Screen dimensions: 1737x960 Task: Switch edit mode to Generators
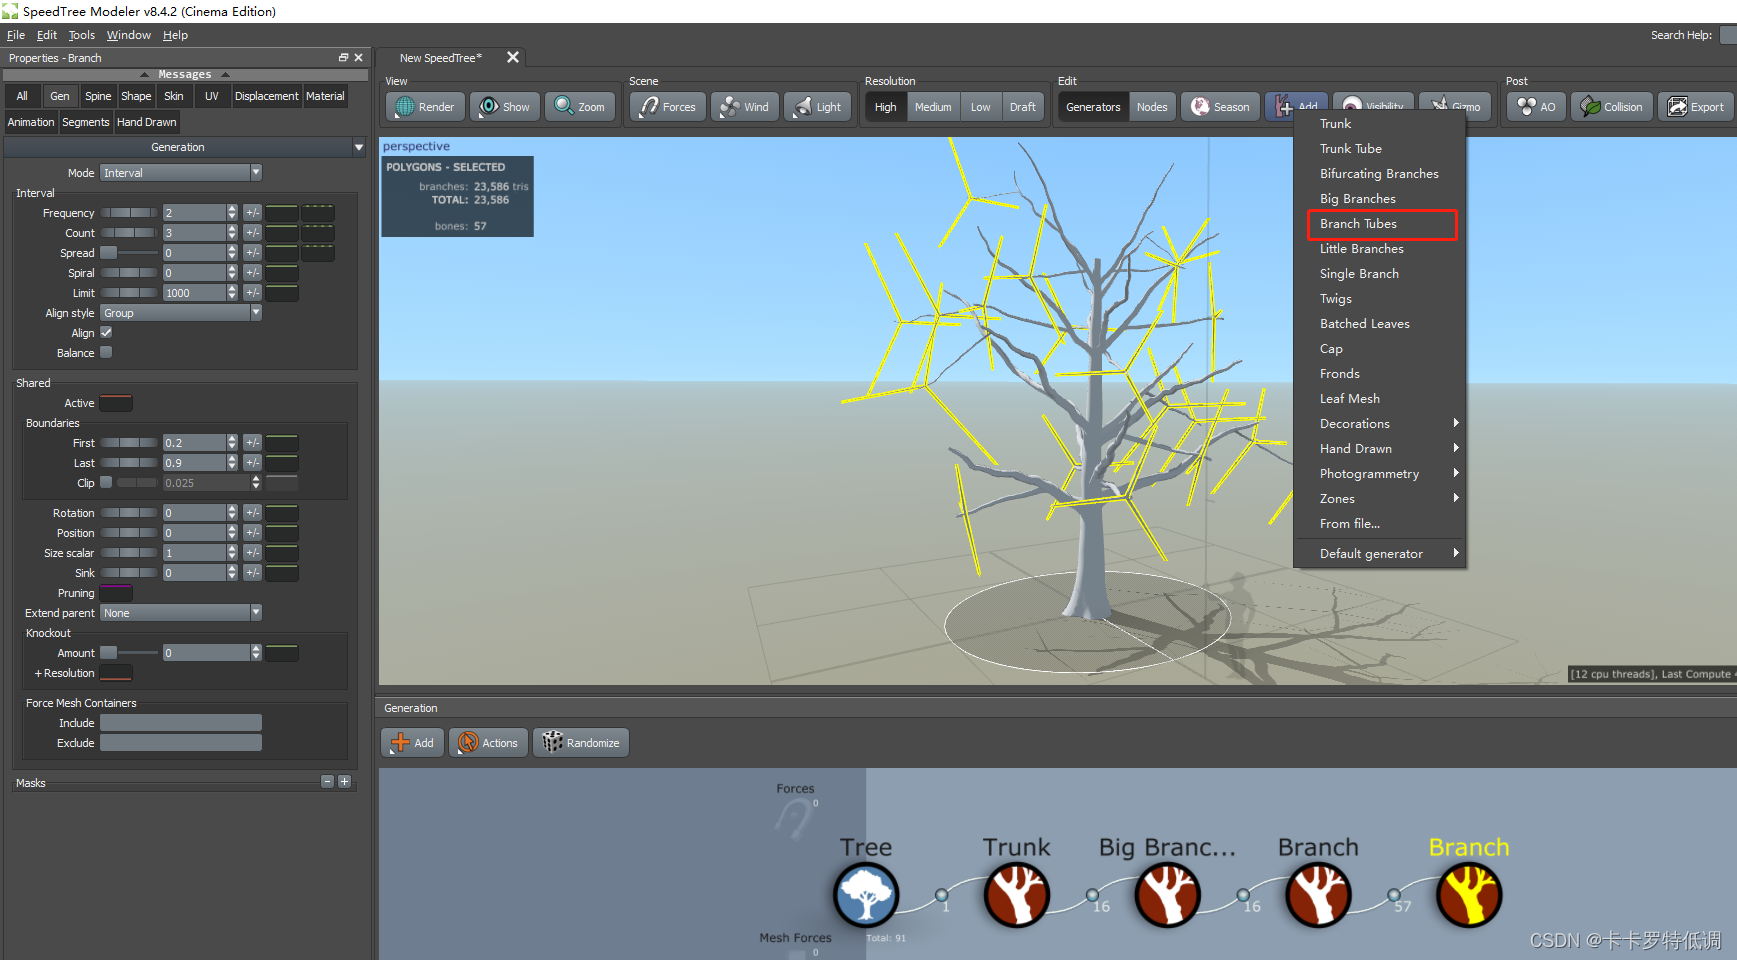tap(1093, 107)
